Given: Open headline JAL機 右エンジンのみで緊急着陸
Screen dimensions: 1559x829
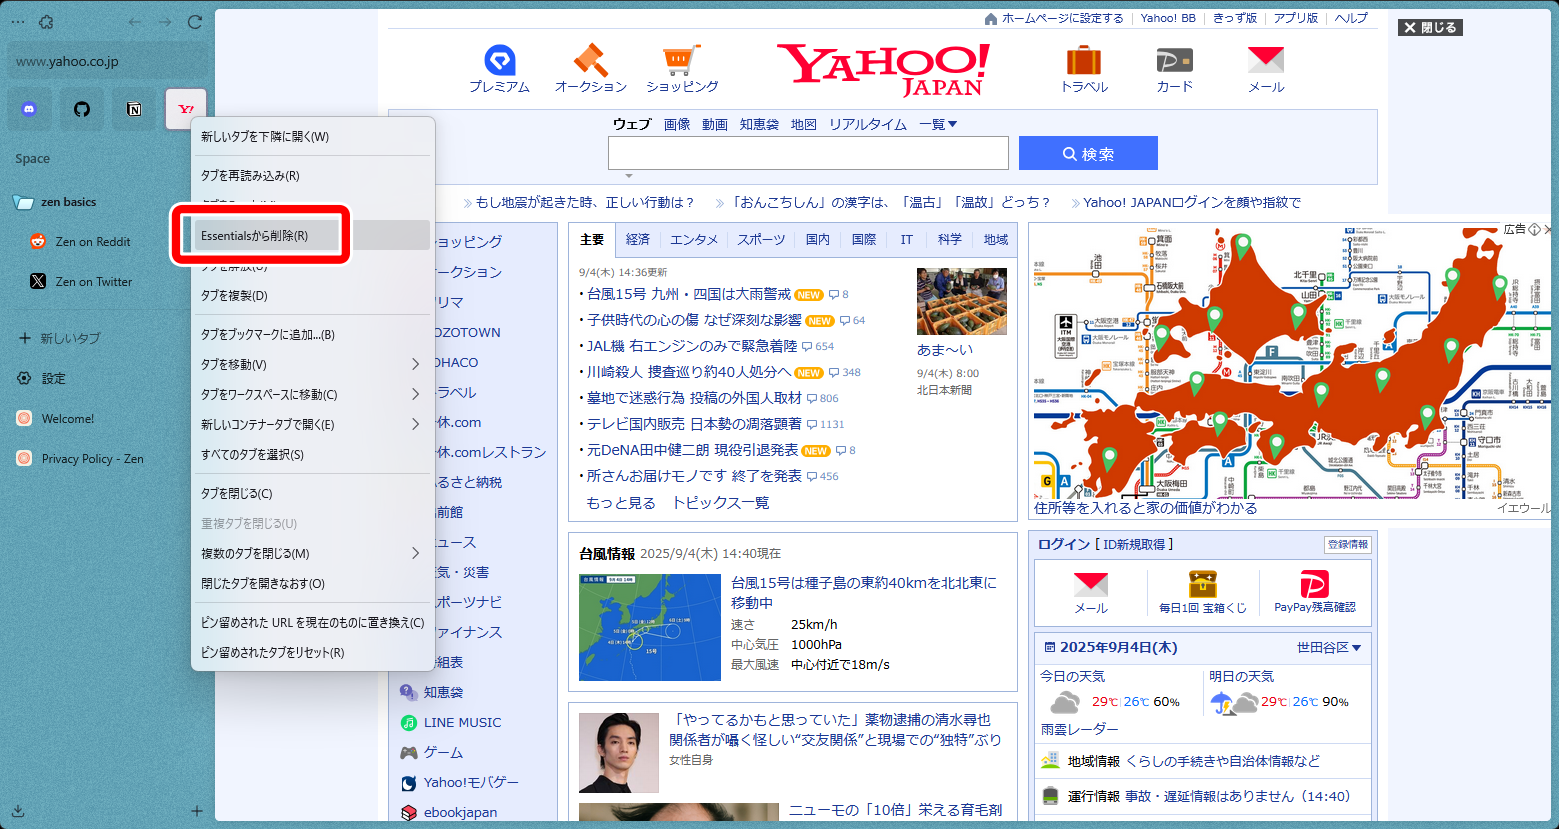Looking at the screenshot, I should pos(692,346).
